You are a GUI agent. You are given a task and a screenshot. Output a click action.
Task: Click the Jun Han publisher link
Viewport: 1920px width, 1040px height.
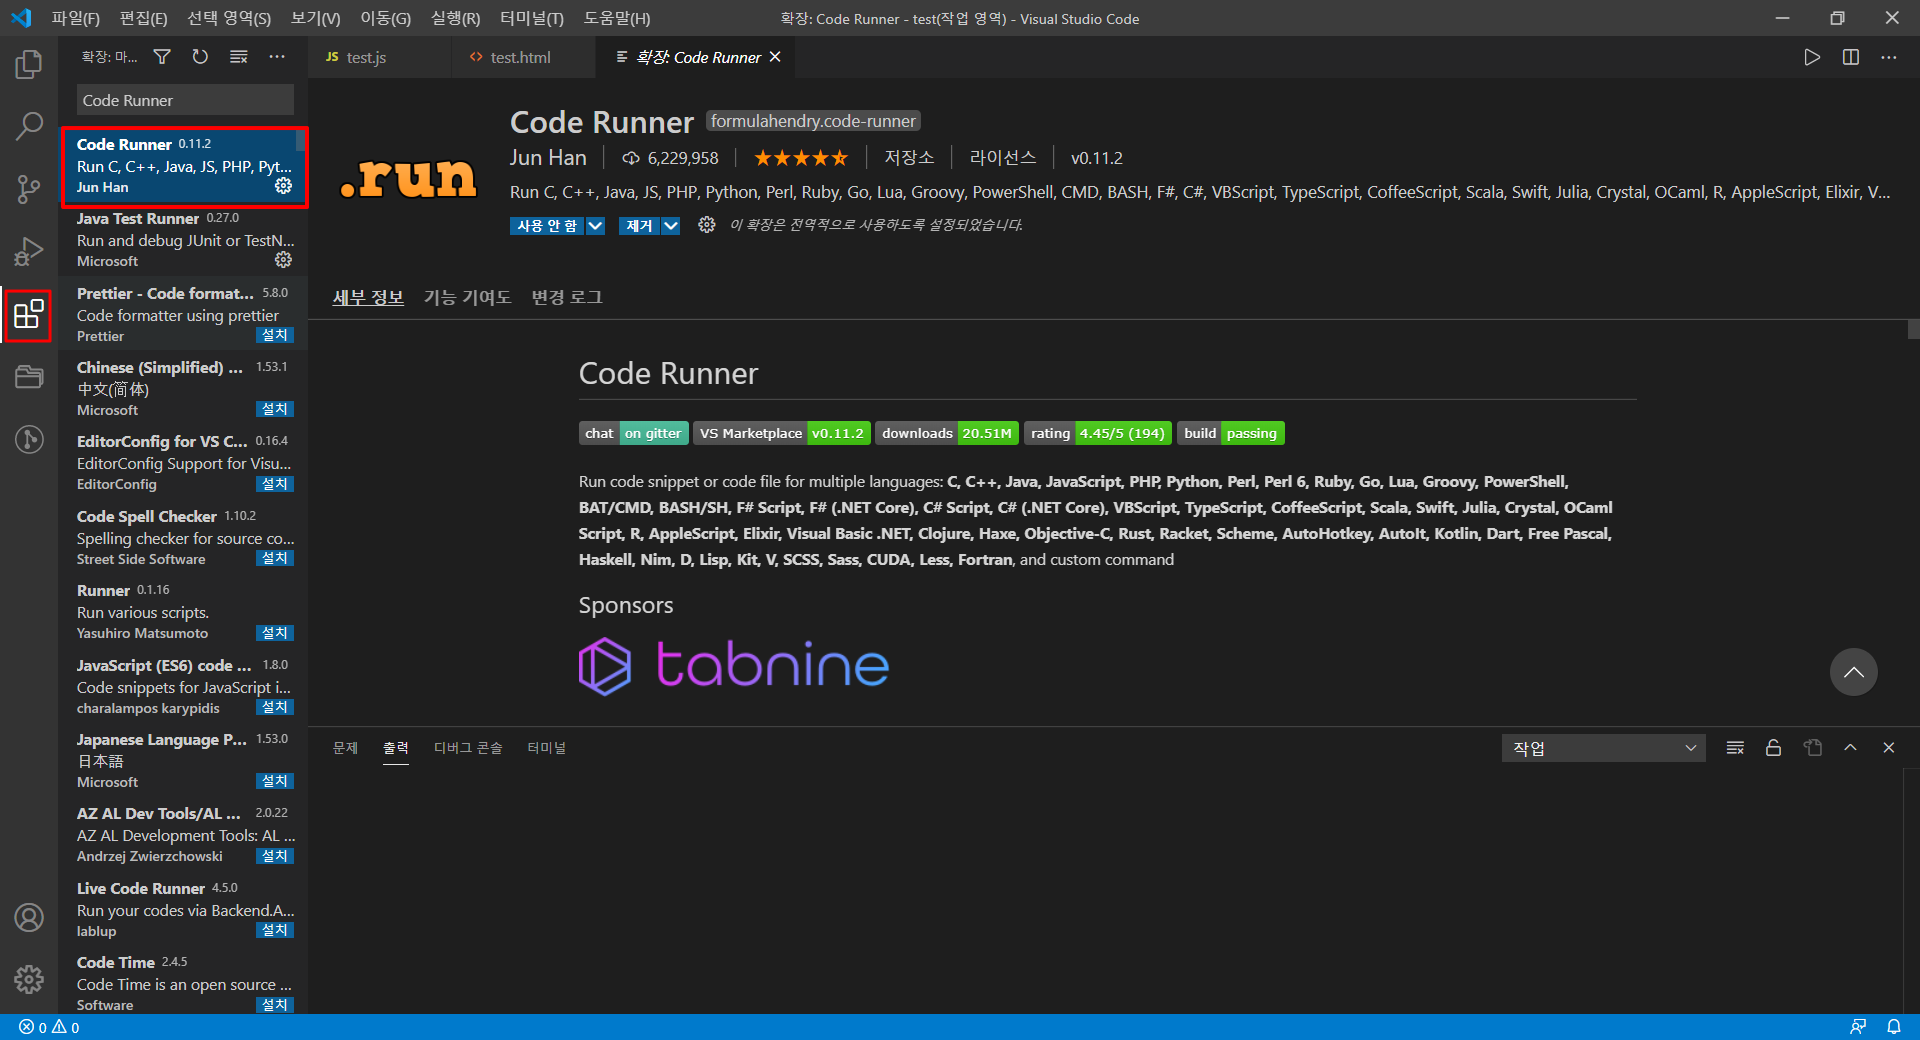[548, 158]
